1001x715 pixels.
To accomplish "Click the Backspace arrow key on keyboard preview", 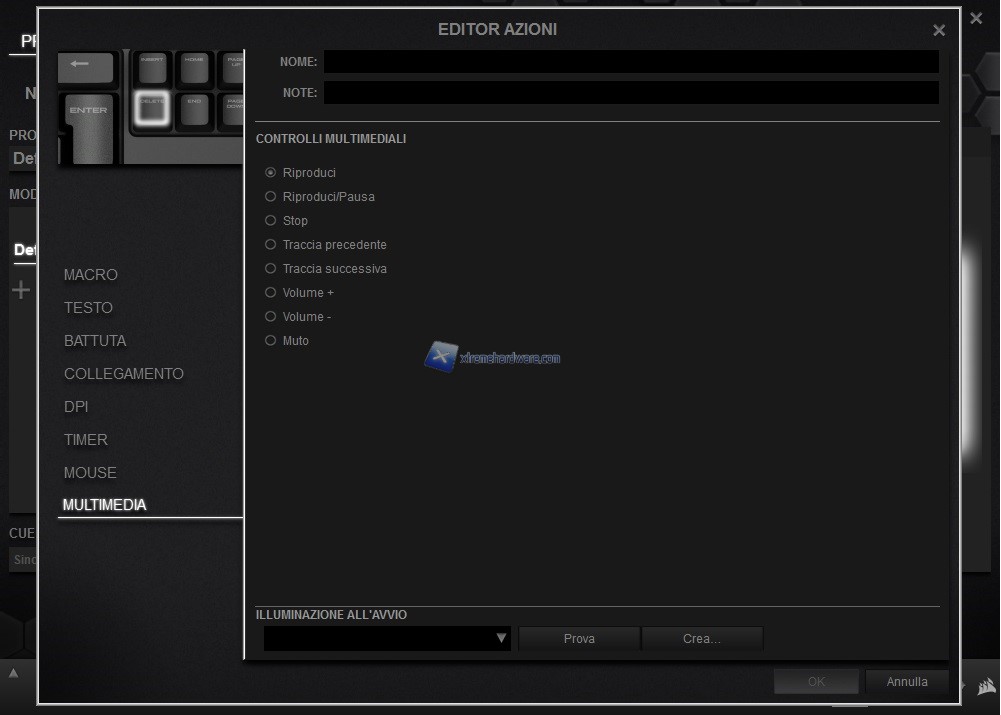I will point(88,66).
